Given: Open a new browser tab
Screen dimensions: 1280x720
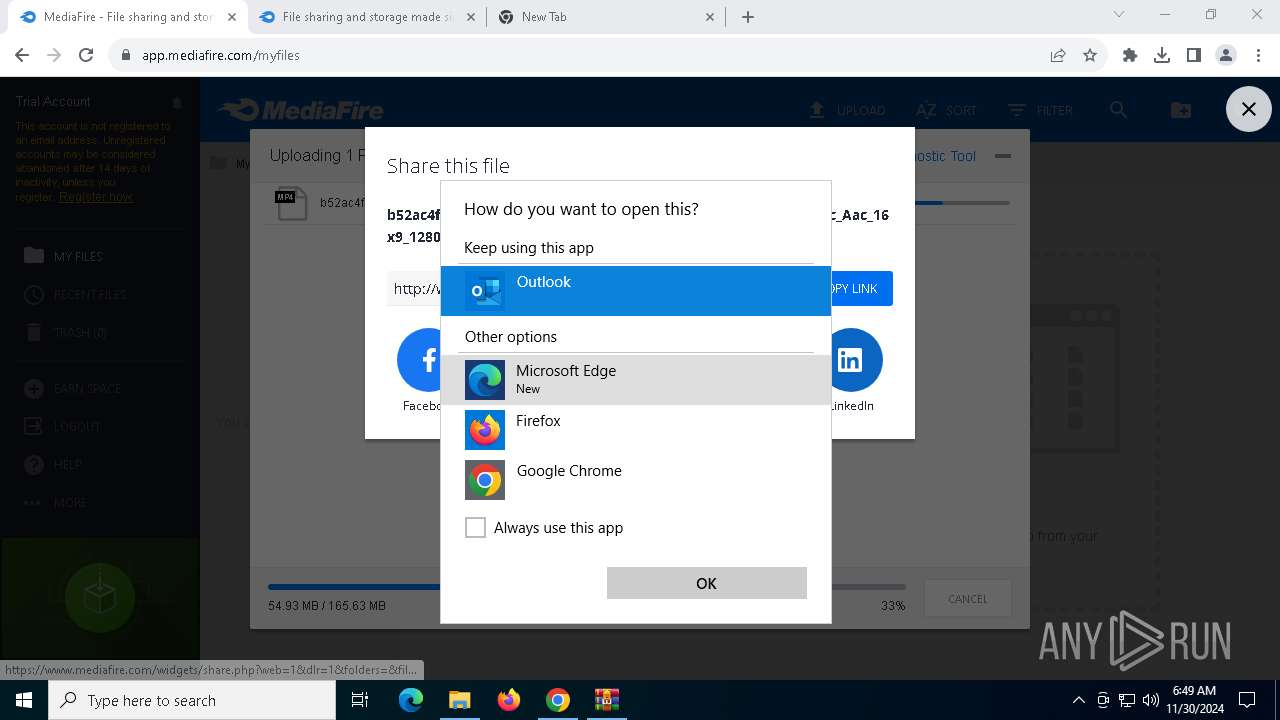Looking at the screenshot, I should [x=748, y=17].
